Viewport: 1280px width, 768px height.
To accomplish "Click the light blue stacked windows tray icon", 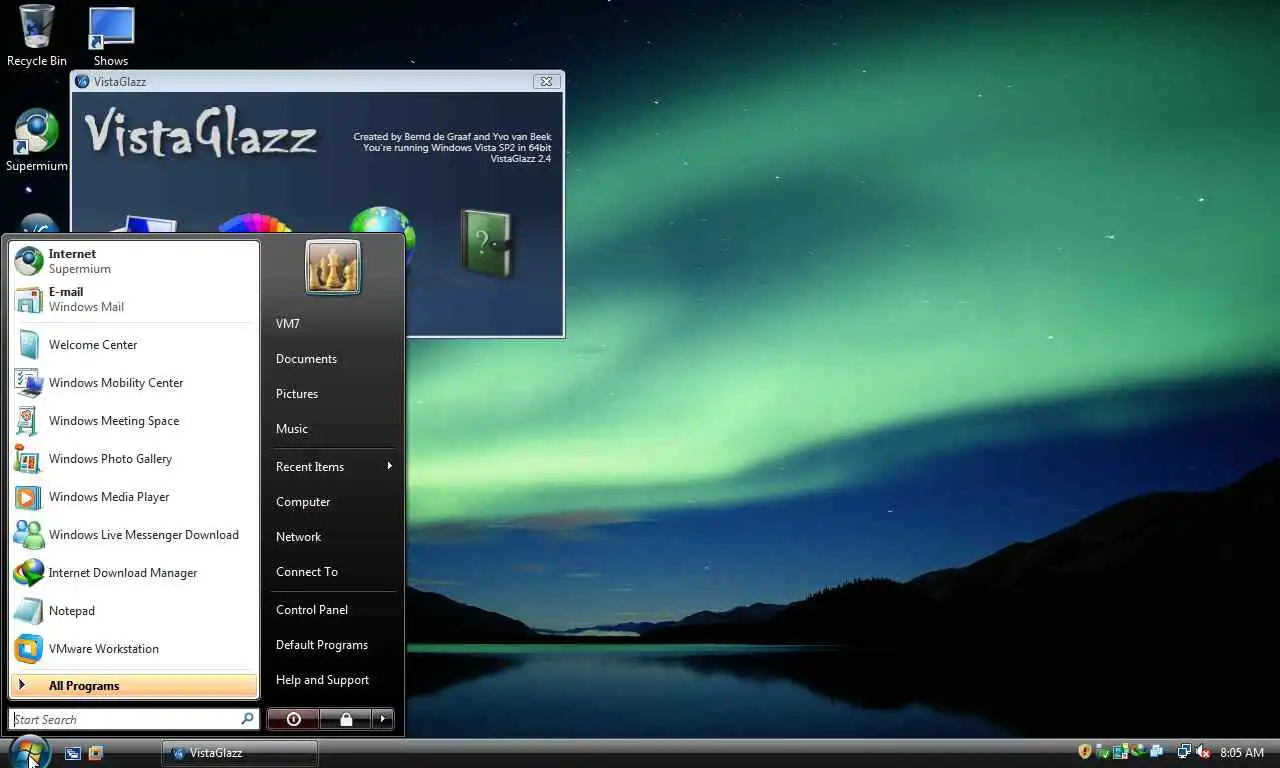I will click(x=1157, y=752).
